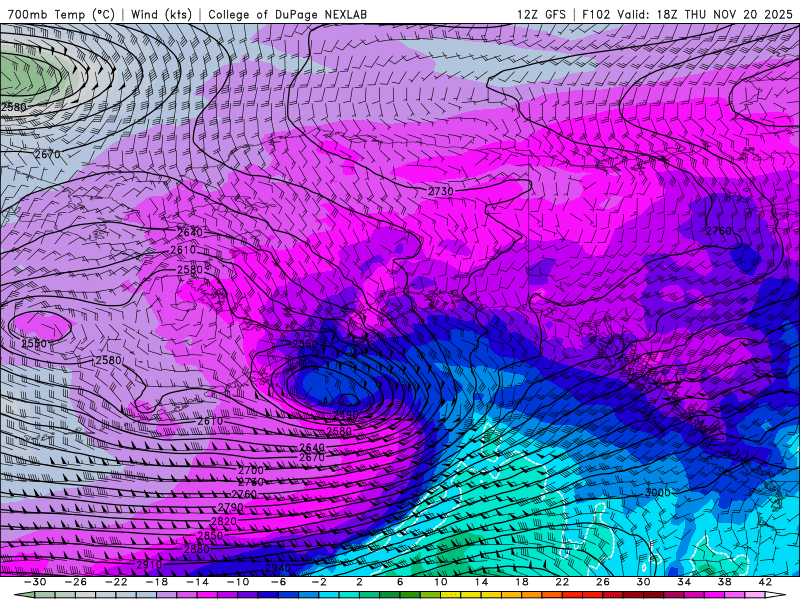Click the 26 colorbar tick label
This screenshot has height=600, width=800.
pos(603,582)
